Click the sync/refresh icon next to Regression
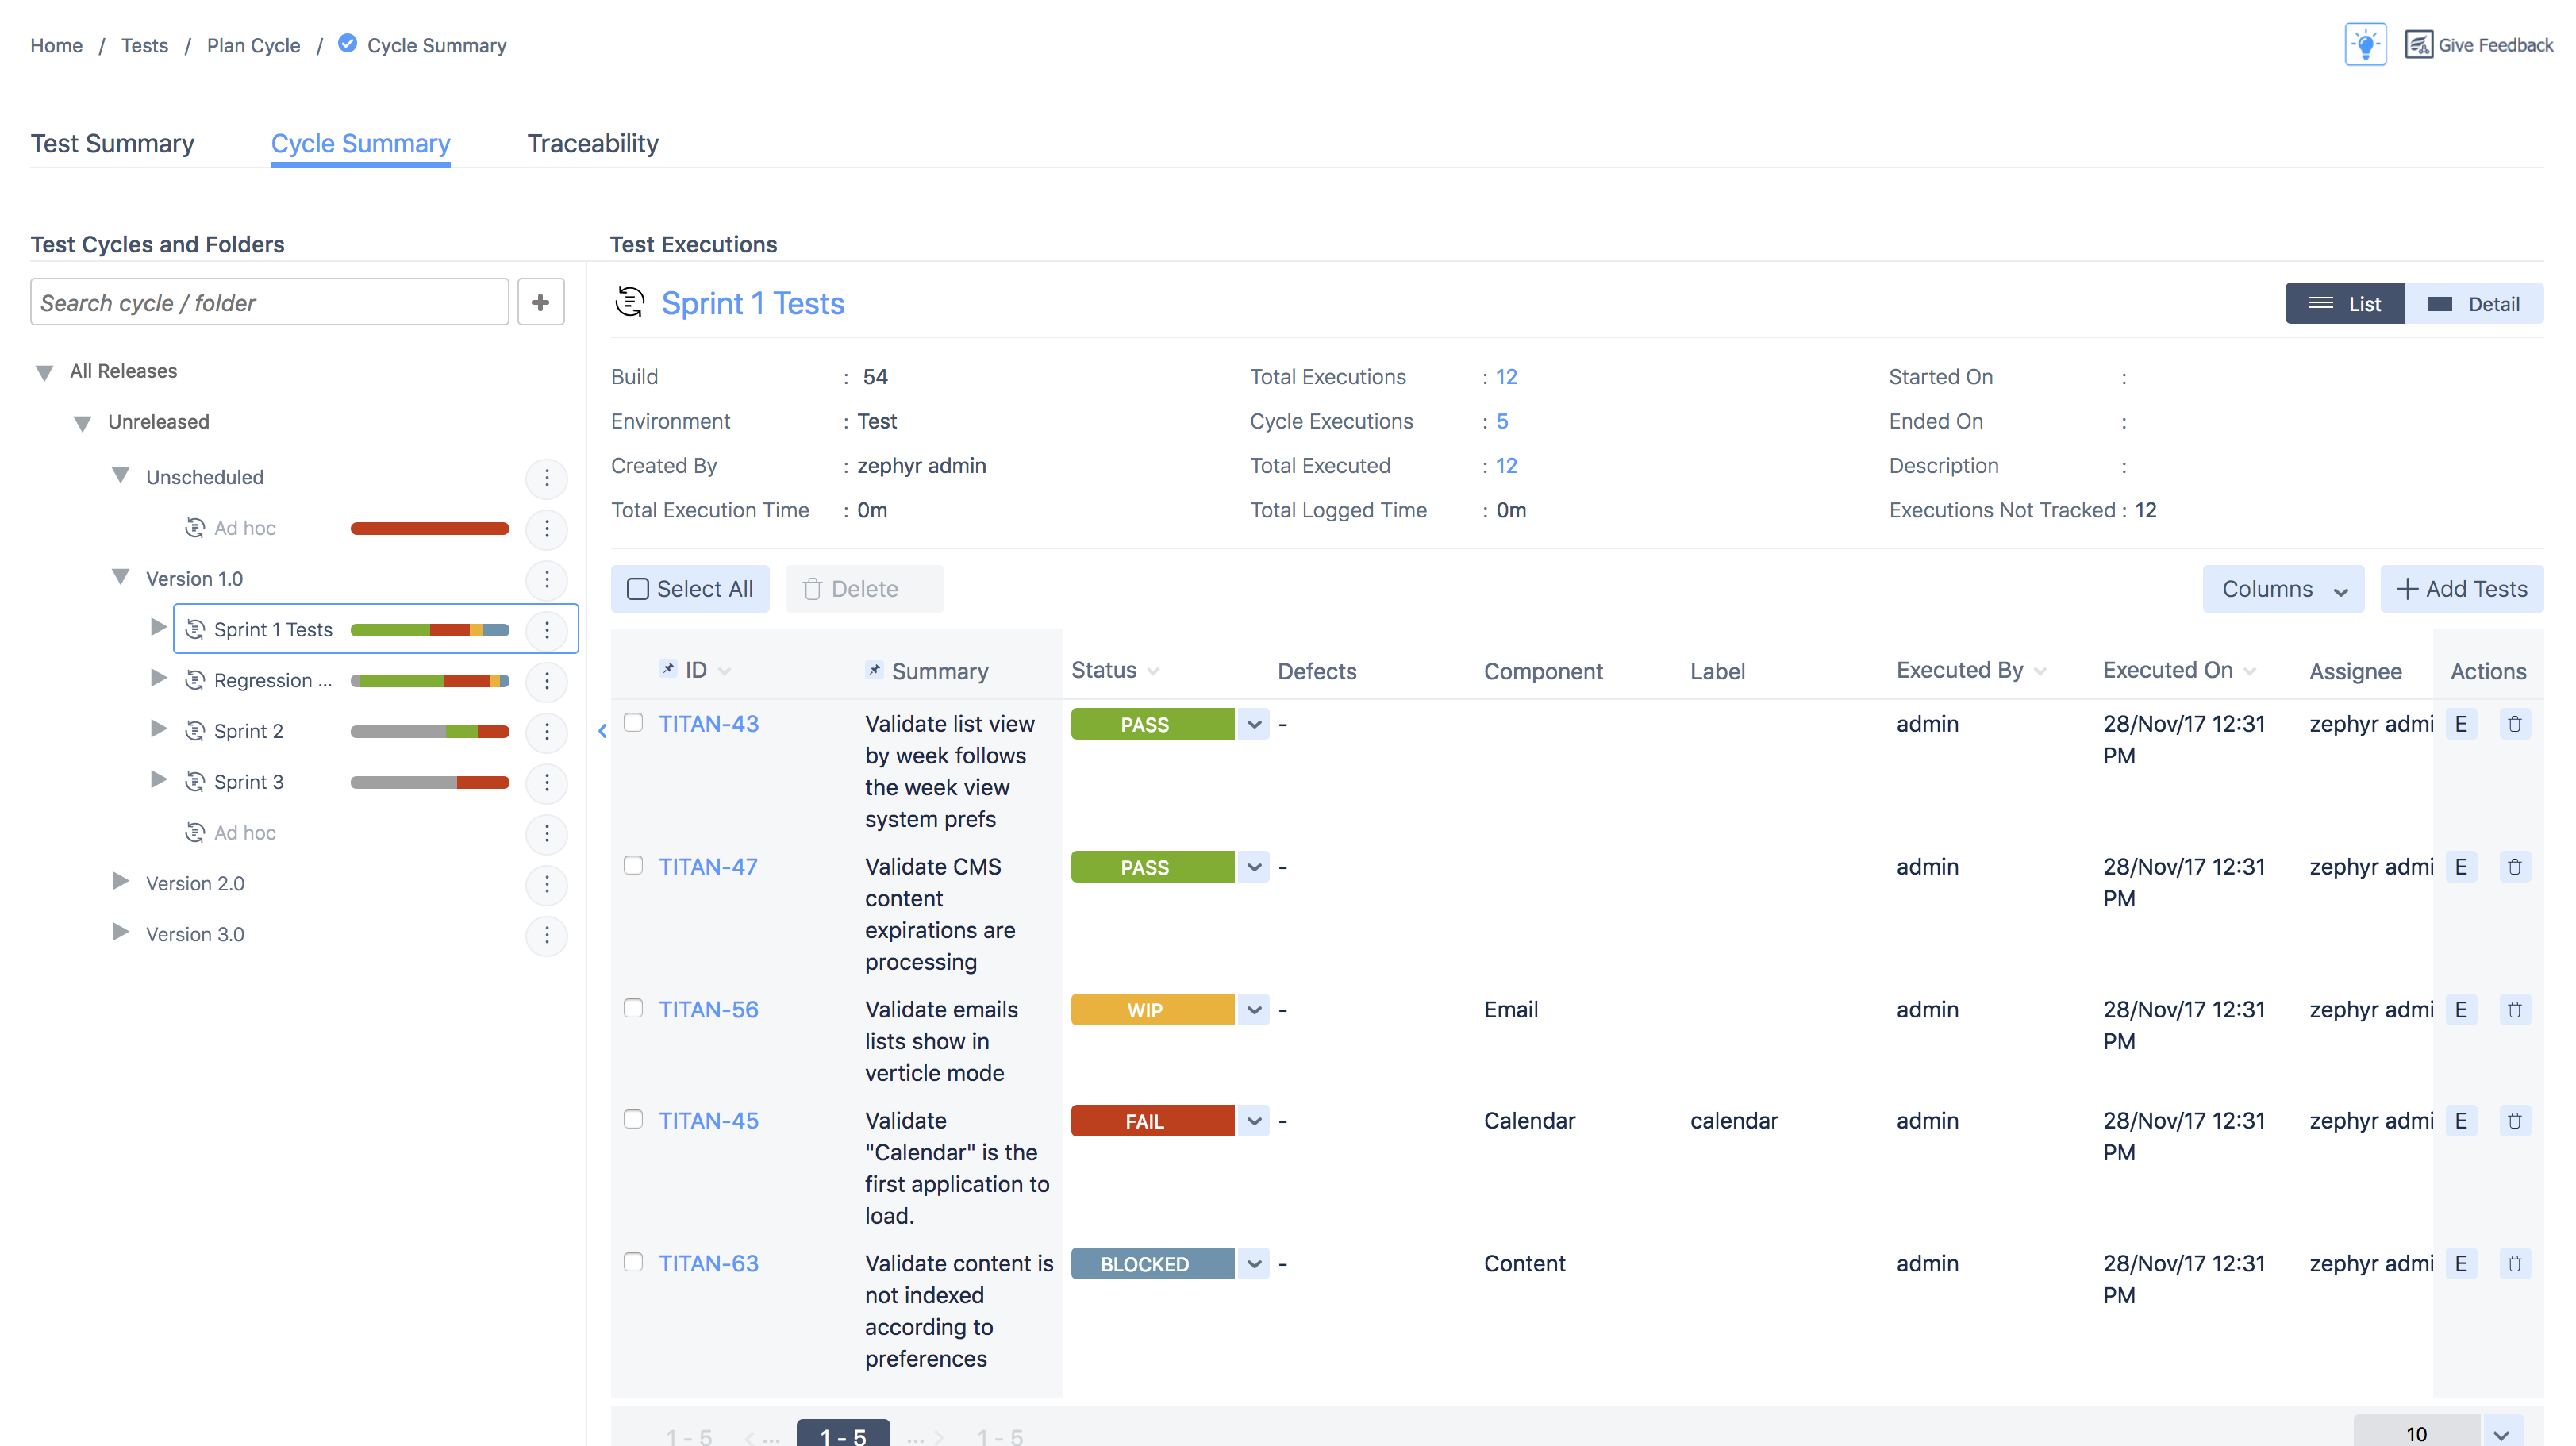This screenshot has width=2576, height=1446. click(x=193, y=679)
